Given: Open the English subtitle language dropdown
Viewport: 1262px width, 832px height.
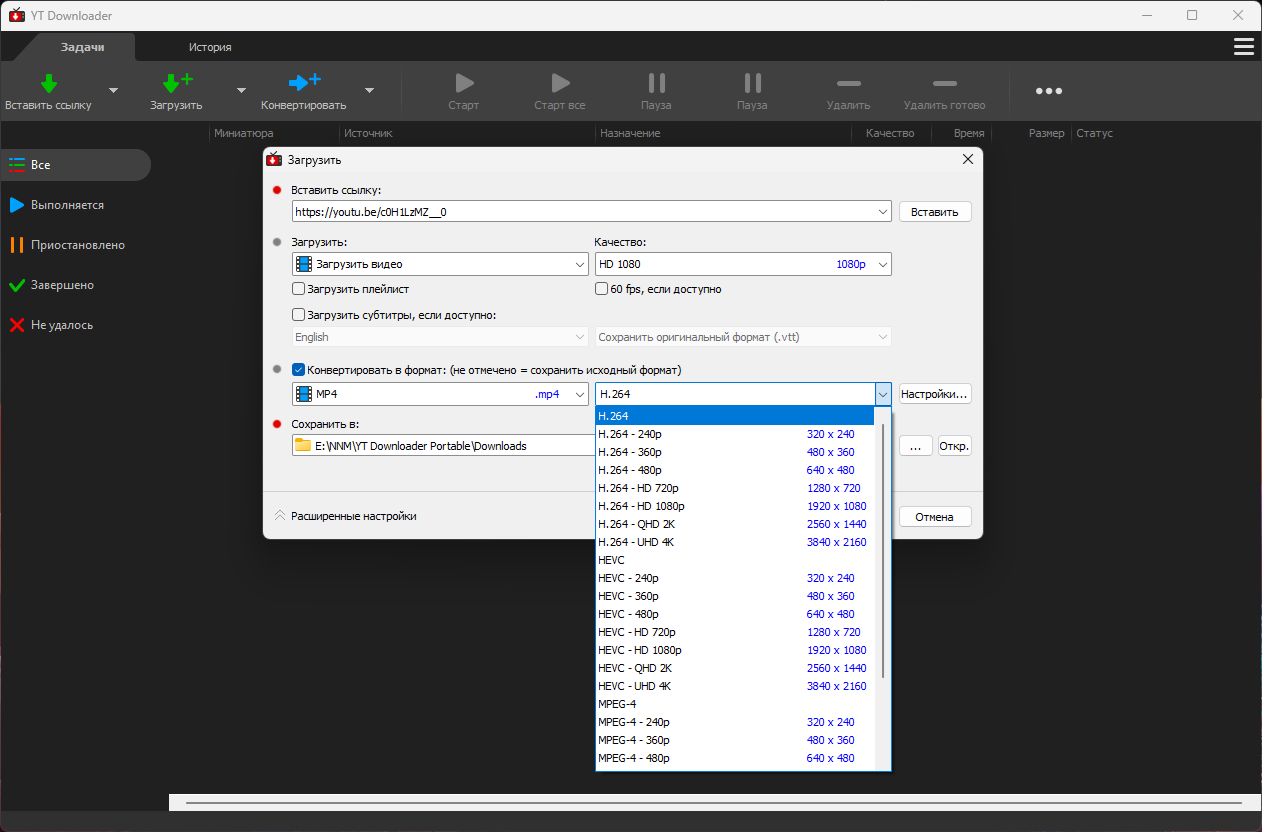Looking at the screenshot, I should tap(441, 337).
